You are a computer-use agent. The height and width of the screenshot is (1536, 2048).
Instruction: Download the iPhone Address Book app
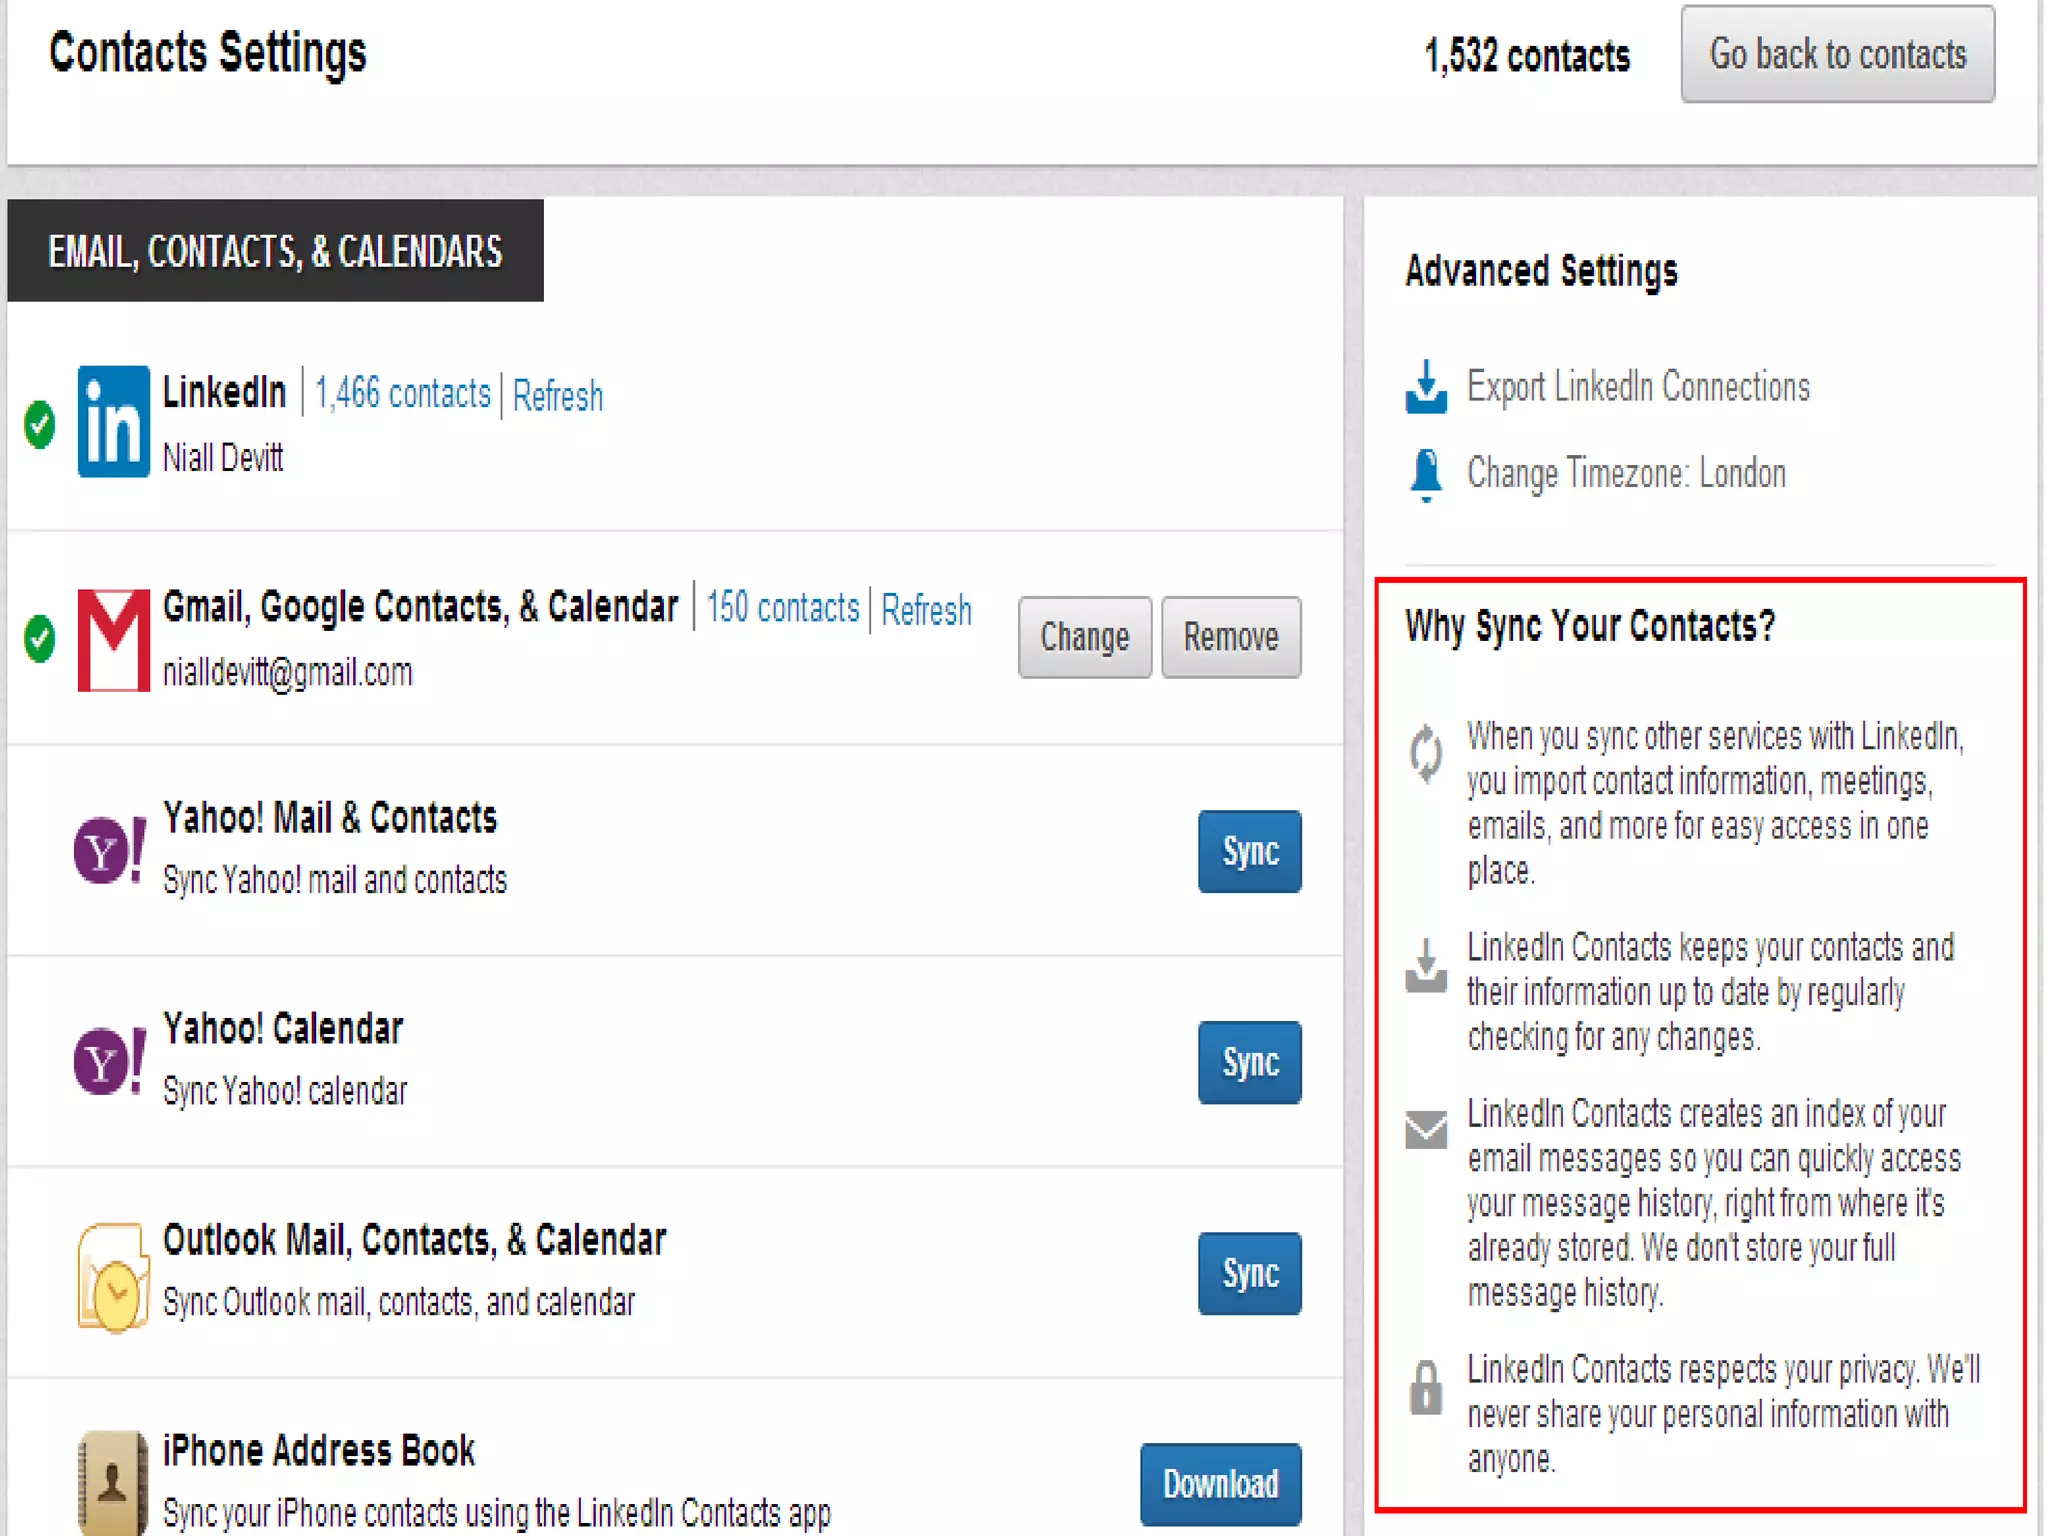1220,1484
